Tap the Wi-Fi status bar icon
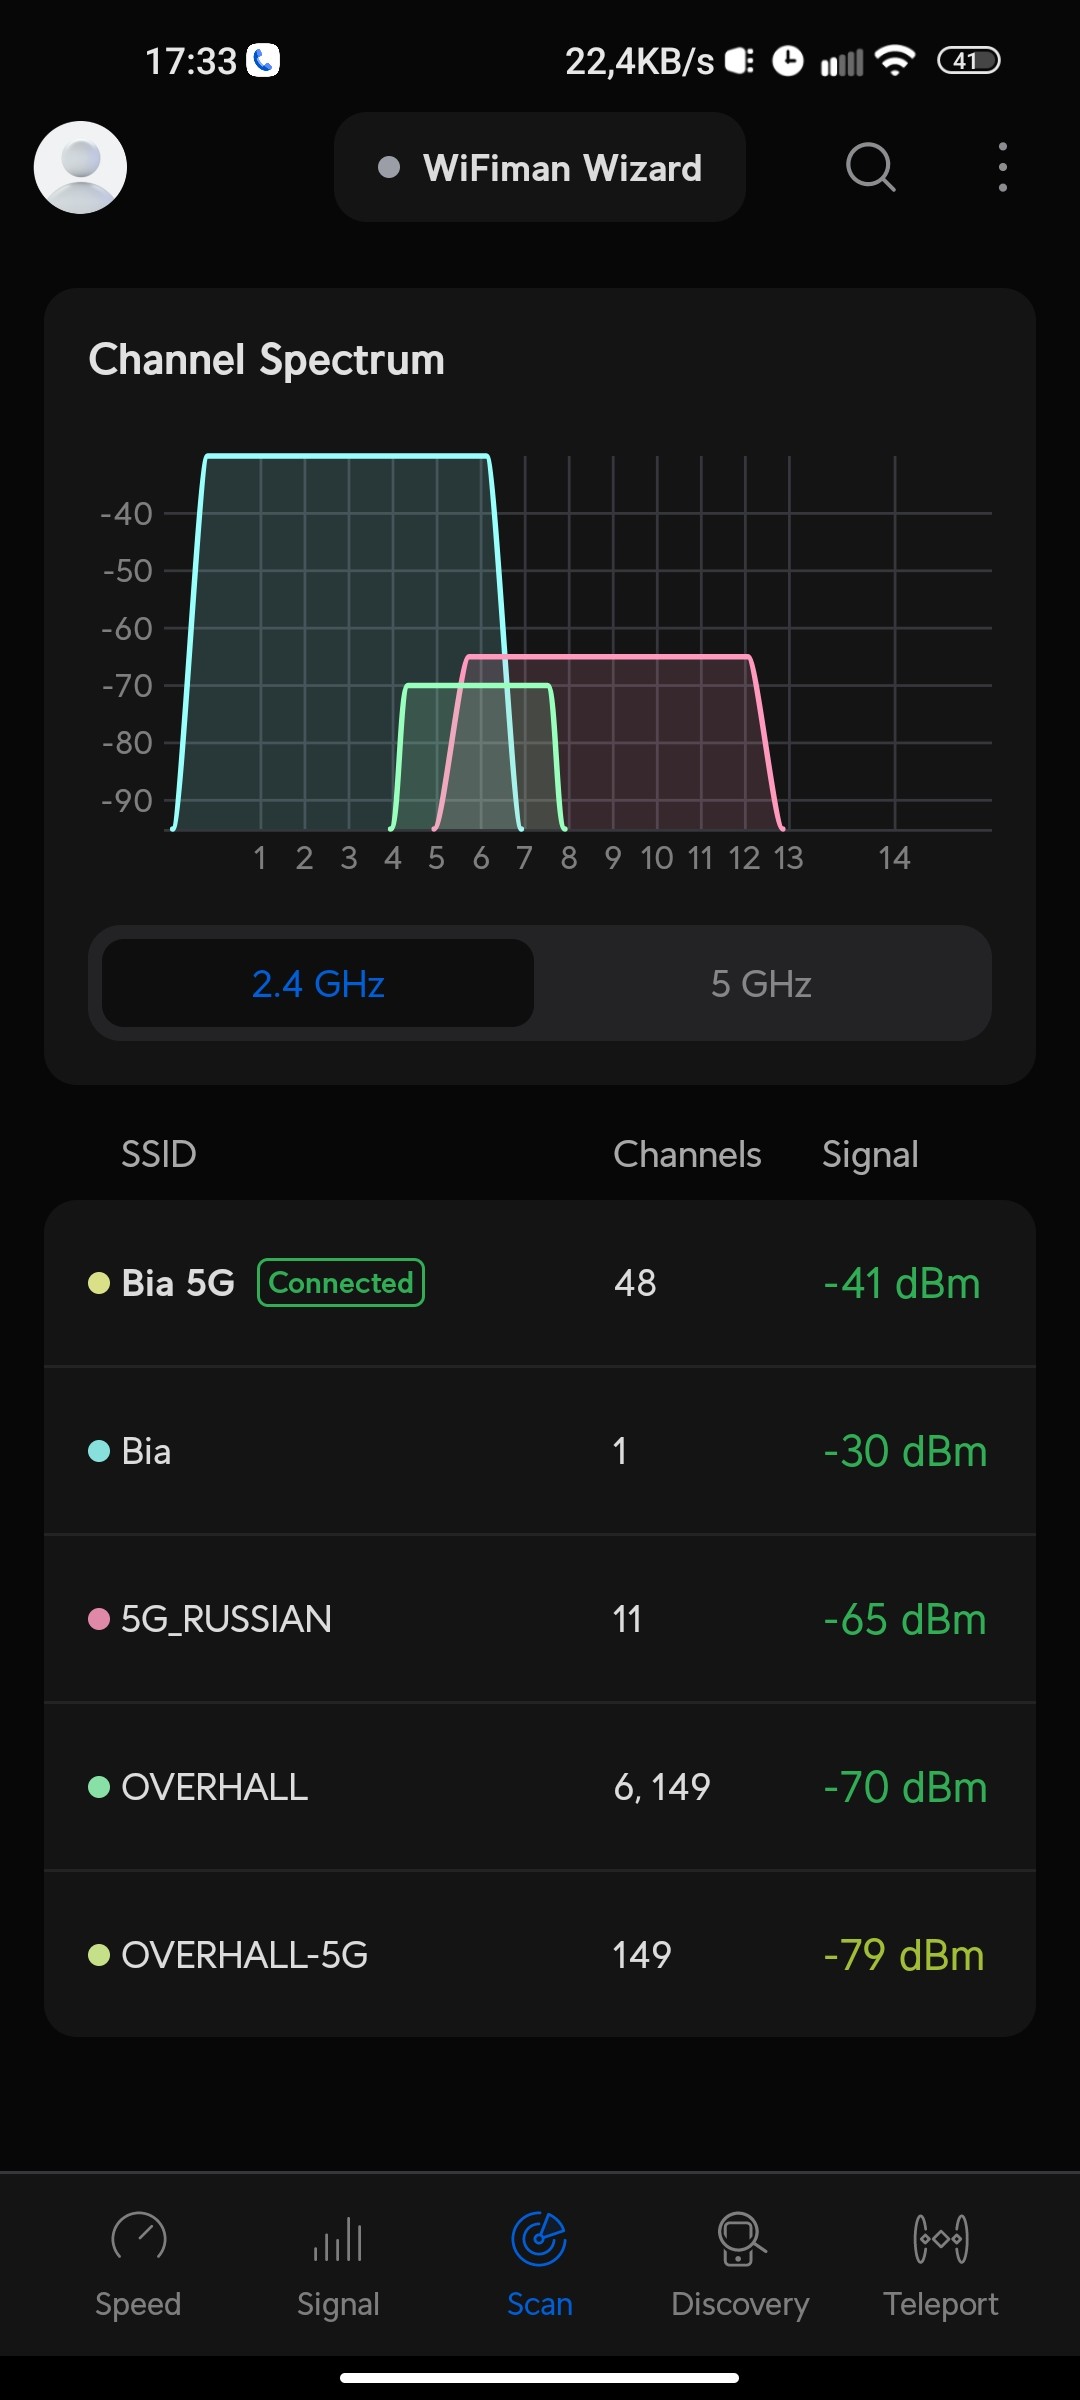 click(x=894, y=61)
